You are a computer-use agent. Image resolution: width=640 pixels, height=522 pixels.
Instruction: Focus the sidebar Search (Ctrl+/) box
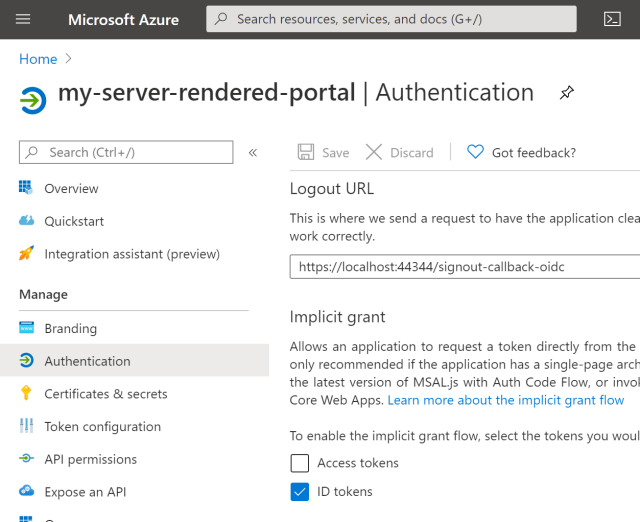click(126, 152)
